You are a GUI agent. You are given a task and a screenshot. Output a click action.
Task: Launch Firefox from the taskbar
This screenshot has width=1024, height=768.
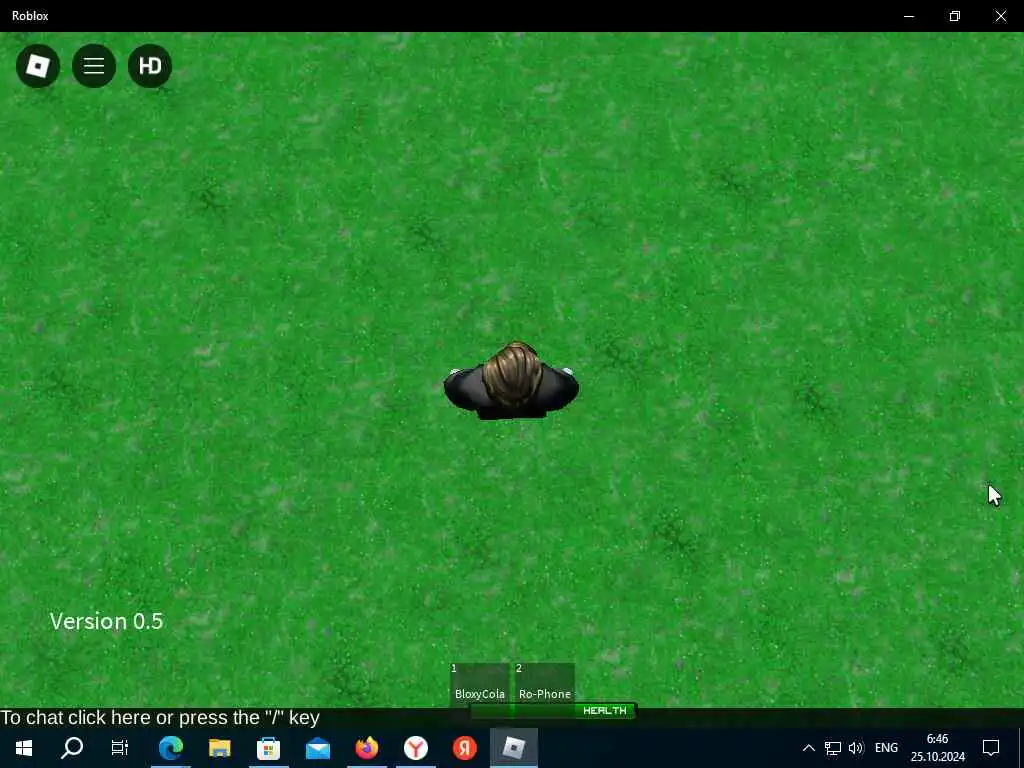[x=367, y=748]
